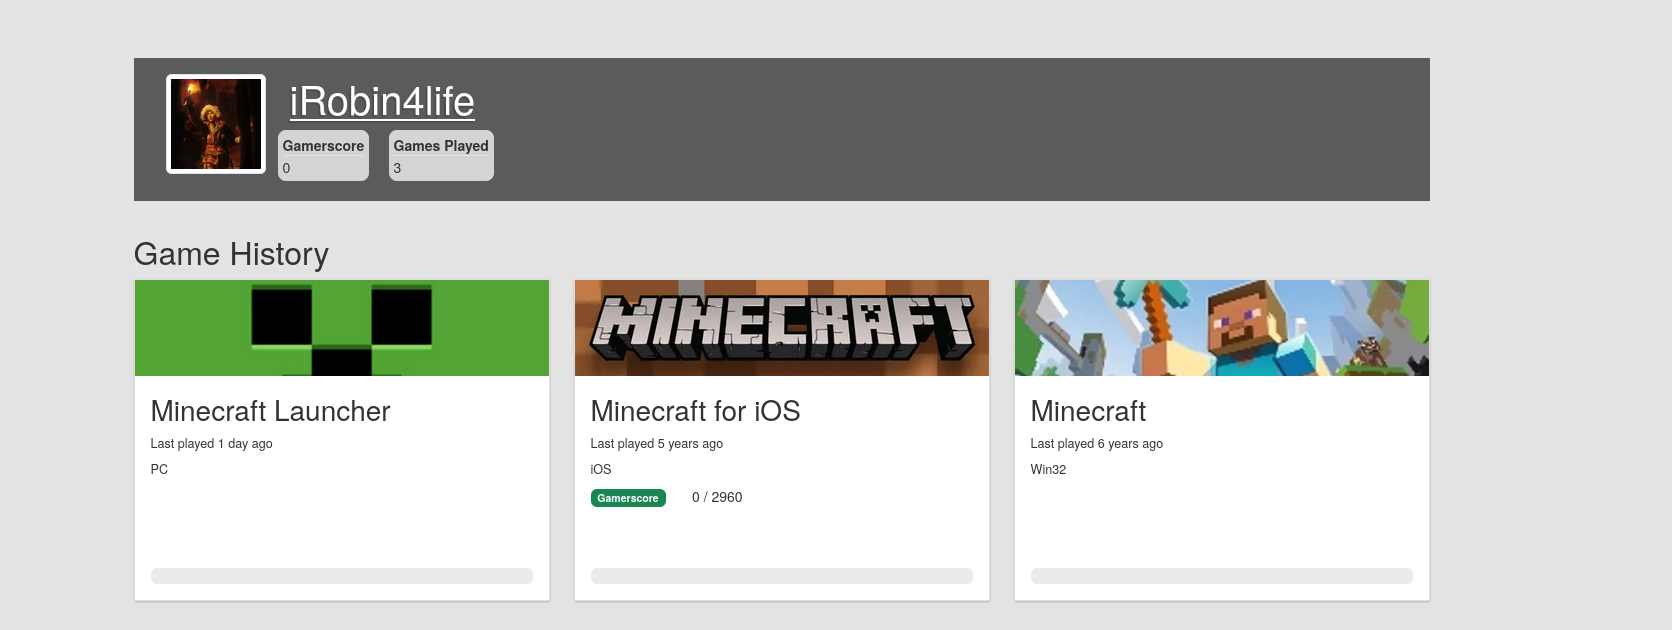Image resolution: width=1672 pixels, height=630 pixels.
Task: Click the iRobin4life avatar picture
Action: 216,124
